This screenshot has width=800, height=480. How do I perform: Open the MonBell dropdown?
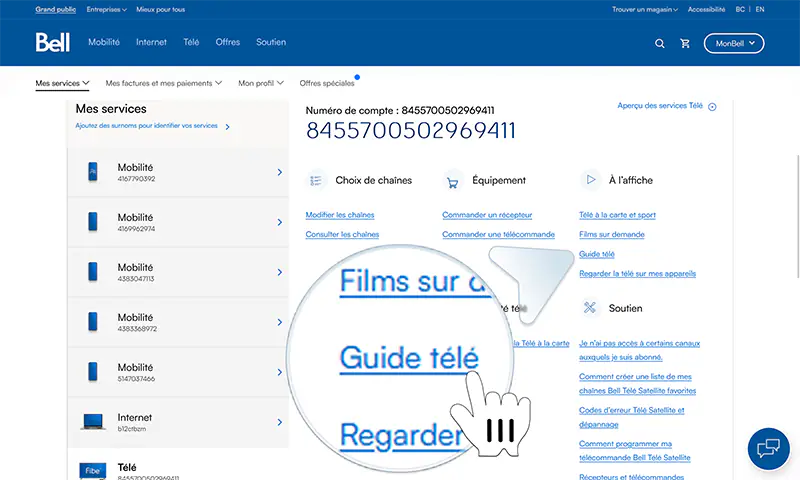pos(734,43)
